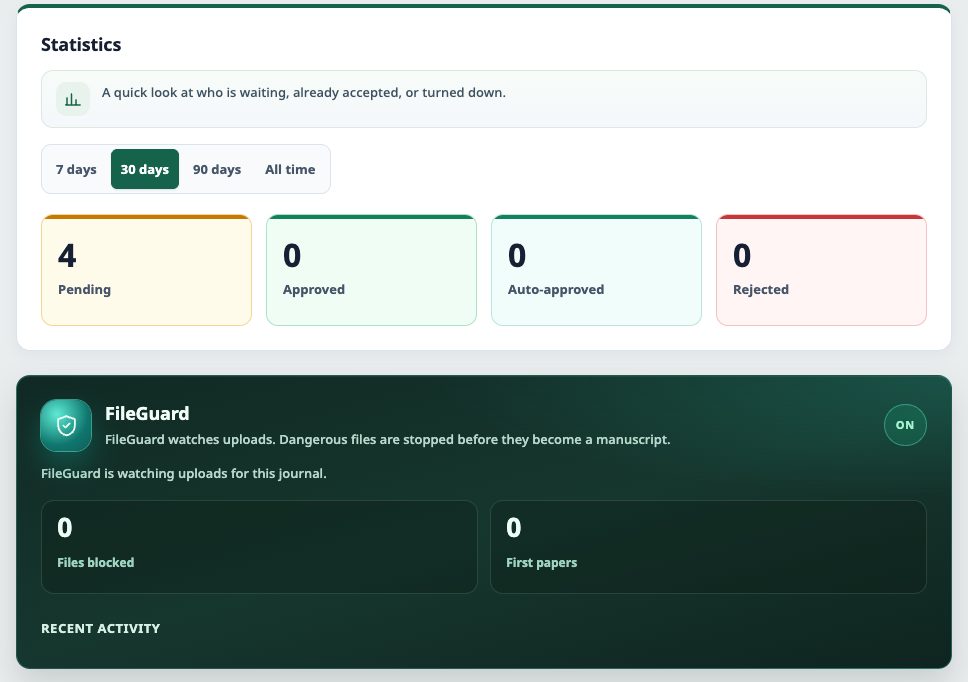Open the Approved statistics card
The height and width of the screenshot is (682, 968).
tap(371, 270)
